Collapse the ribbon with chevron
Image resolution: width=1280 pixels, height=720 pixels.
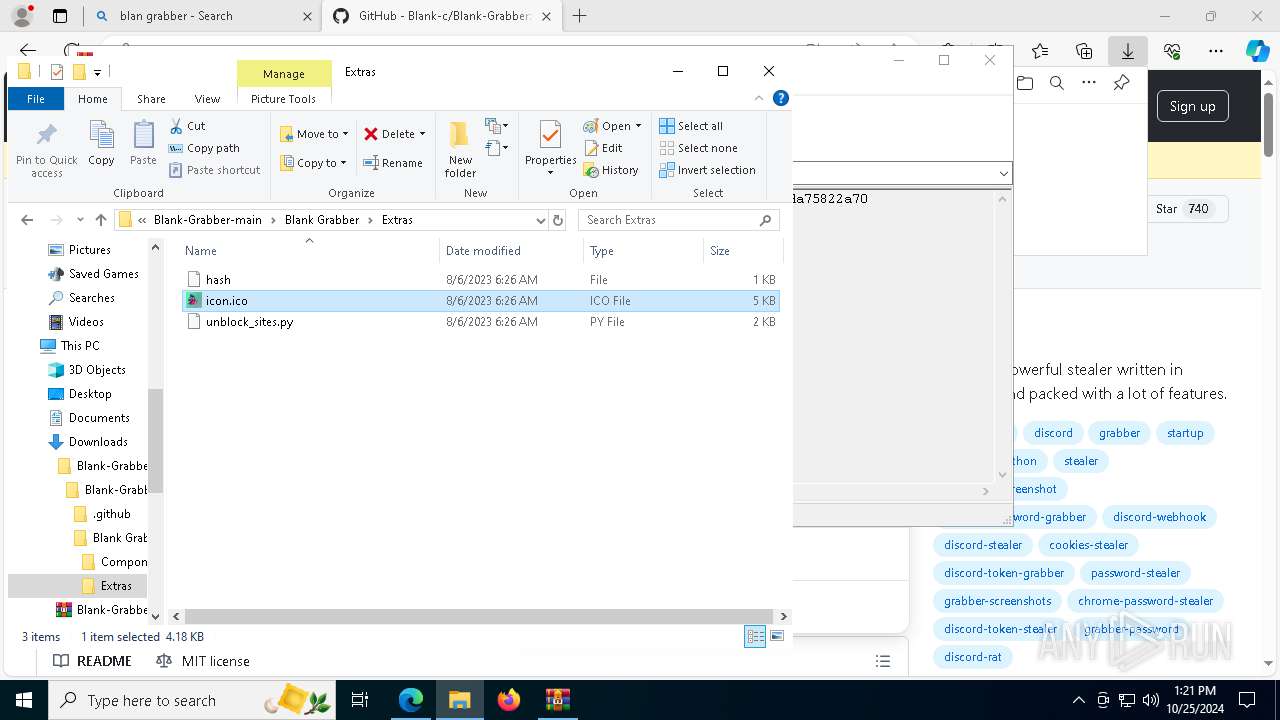point(759,98)
